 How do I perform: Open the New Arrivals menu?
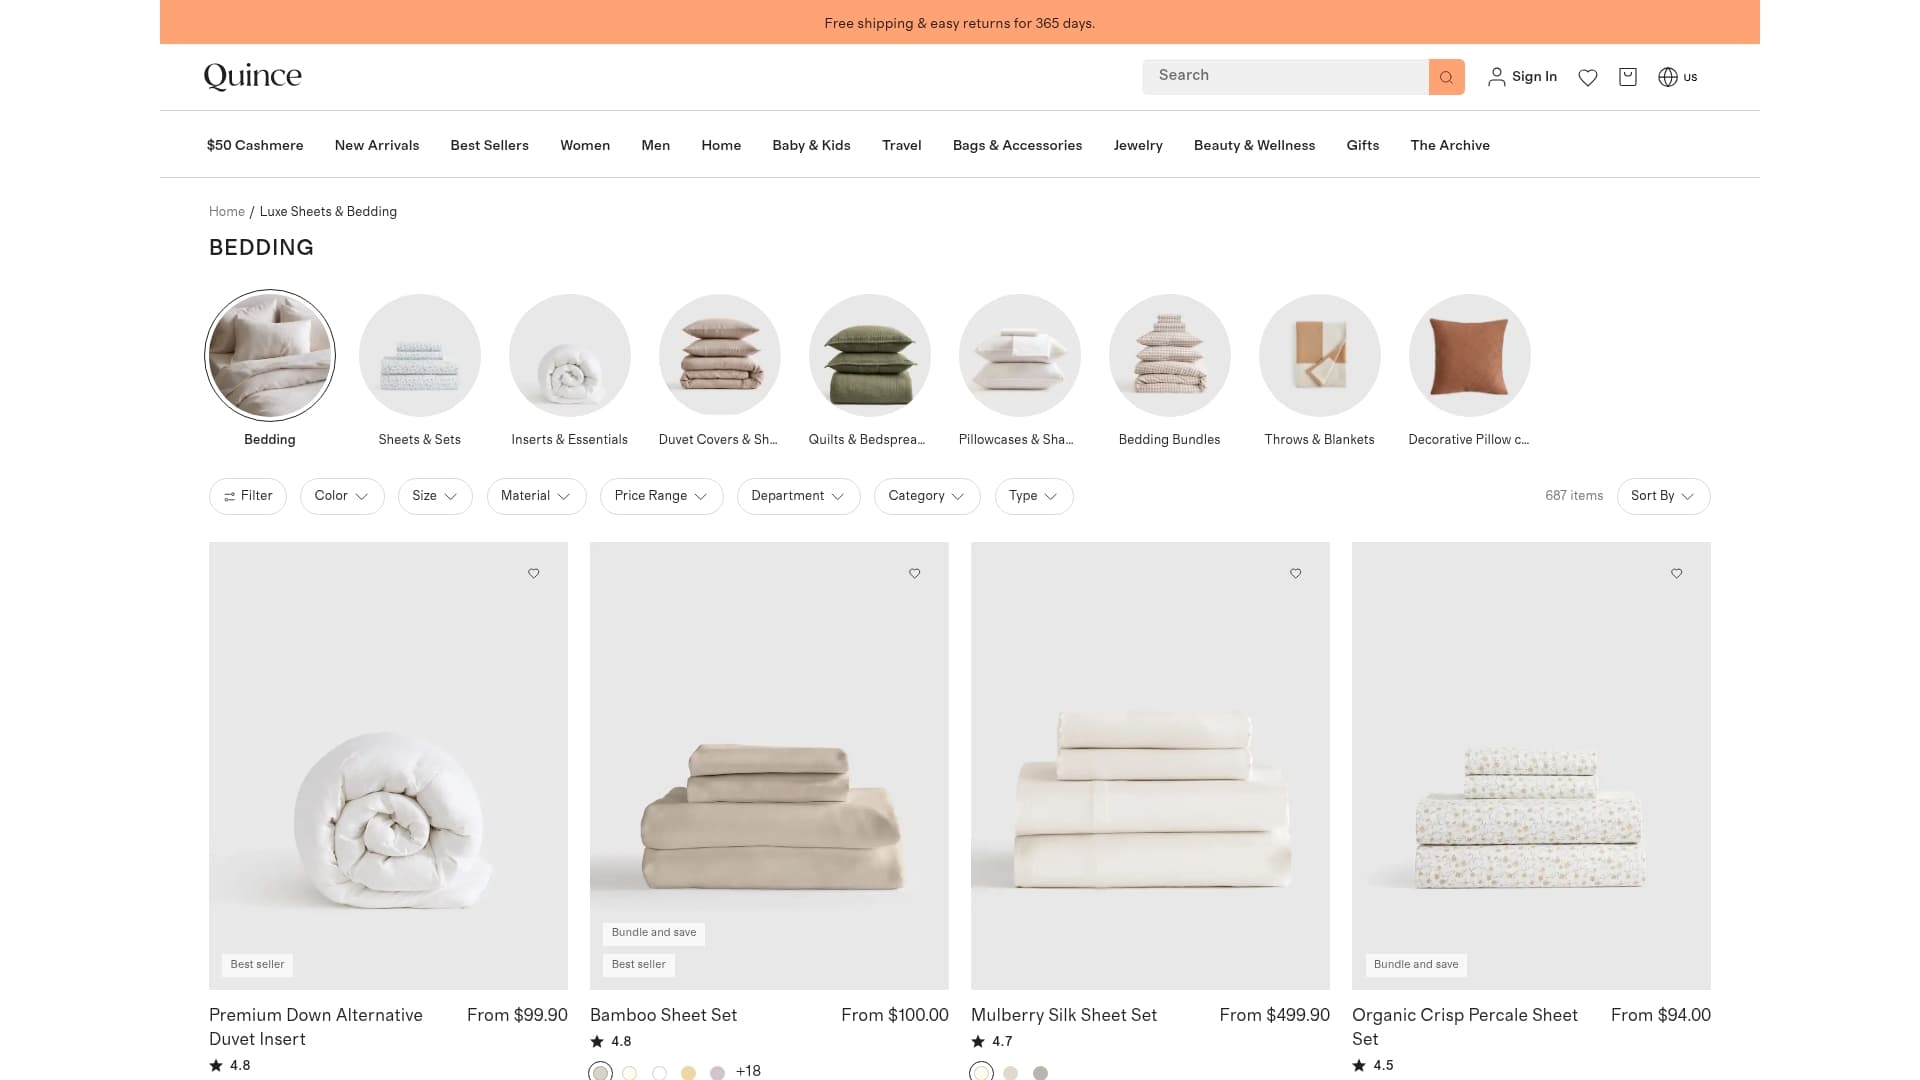tap(377, 145)
